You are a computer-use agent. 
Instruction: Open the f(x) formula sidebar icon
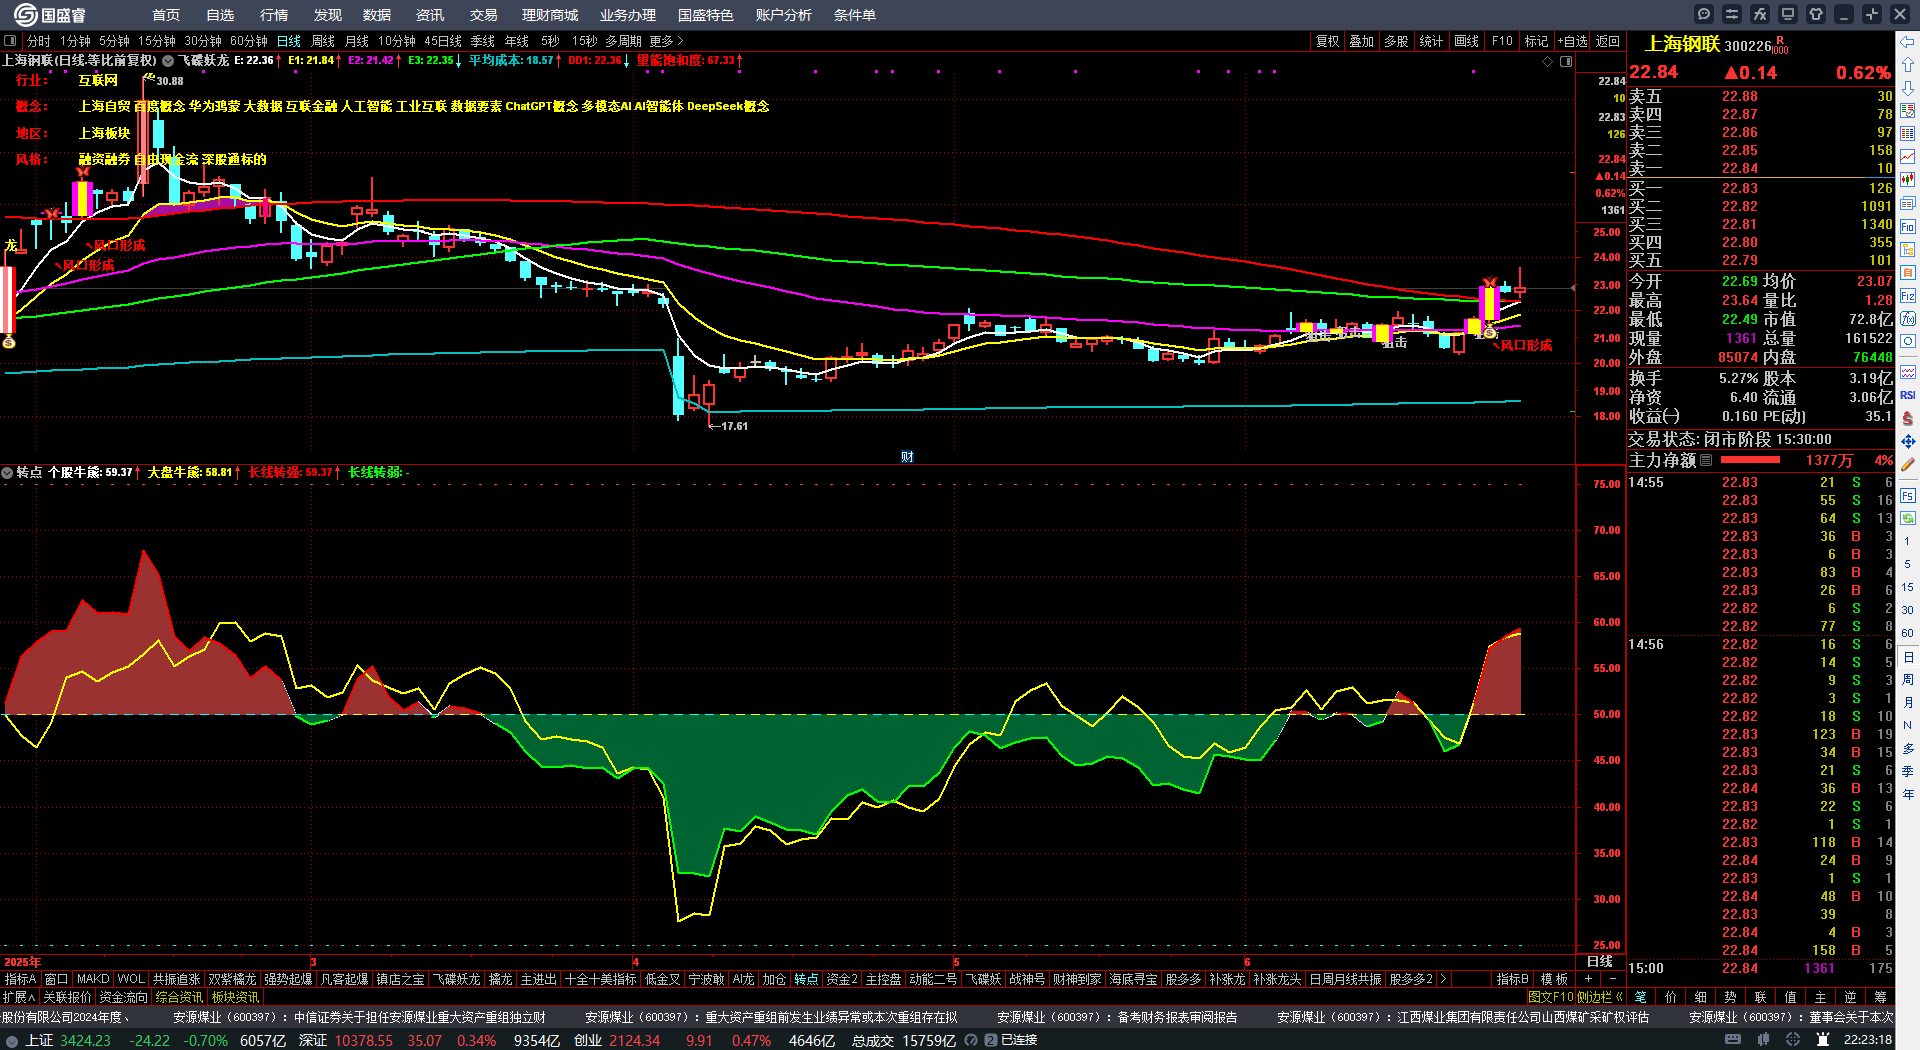[x=1908, y=319]
